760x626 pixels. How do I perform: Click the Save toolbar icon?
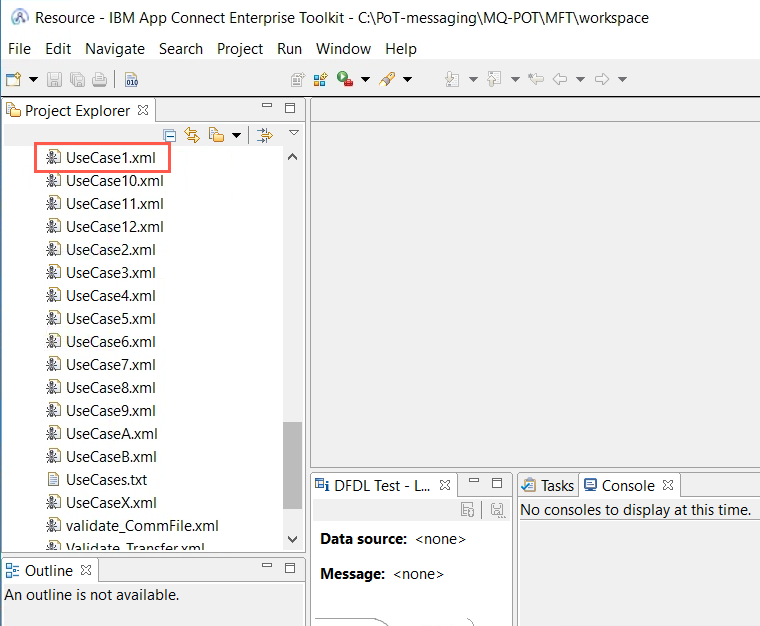coord(54,79)
